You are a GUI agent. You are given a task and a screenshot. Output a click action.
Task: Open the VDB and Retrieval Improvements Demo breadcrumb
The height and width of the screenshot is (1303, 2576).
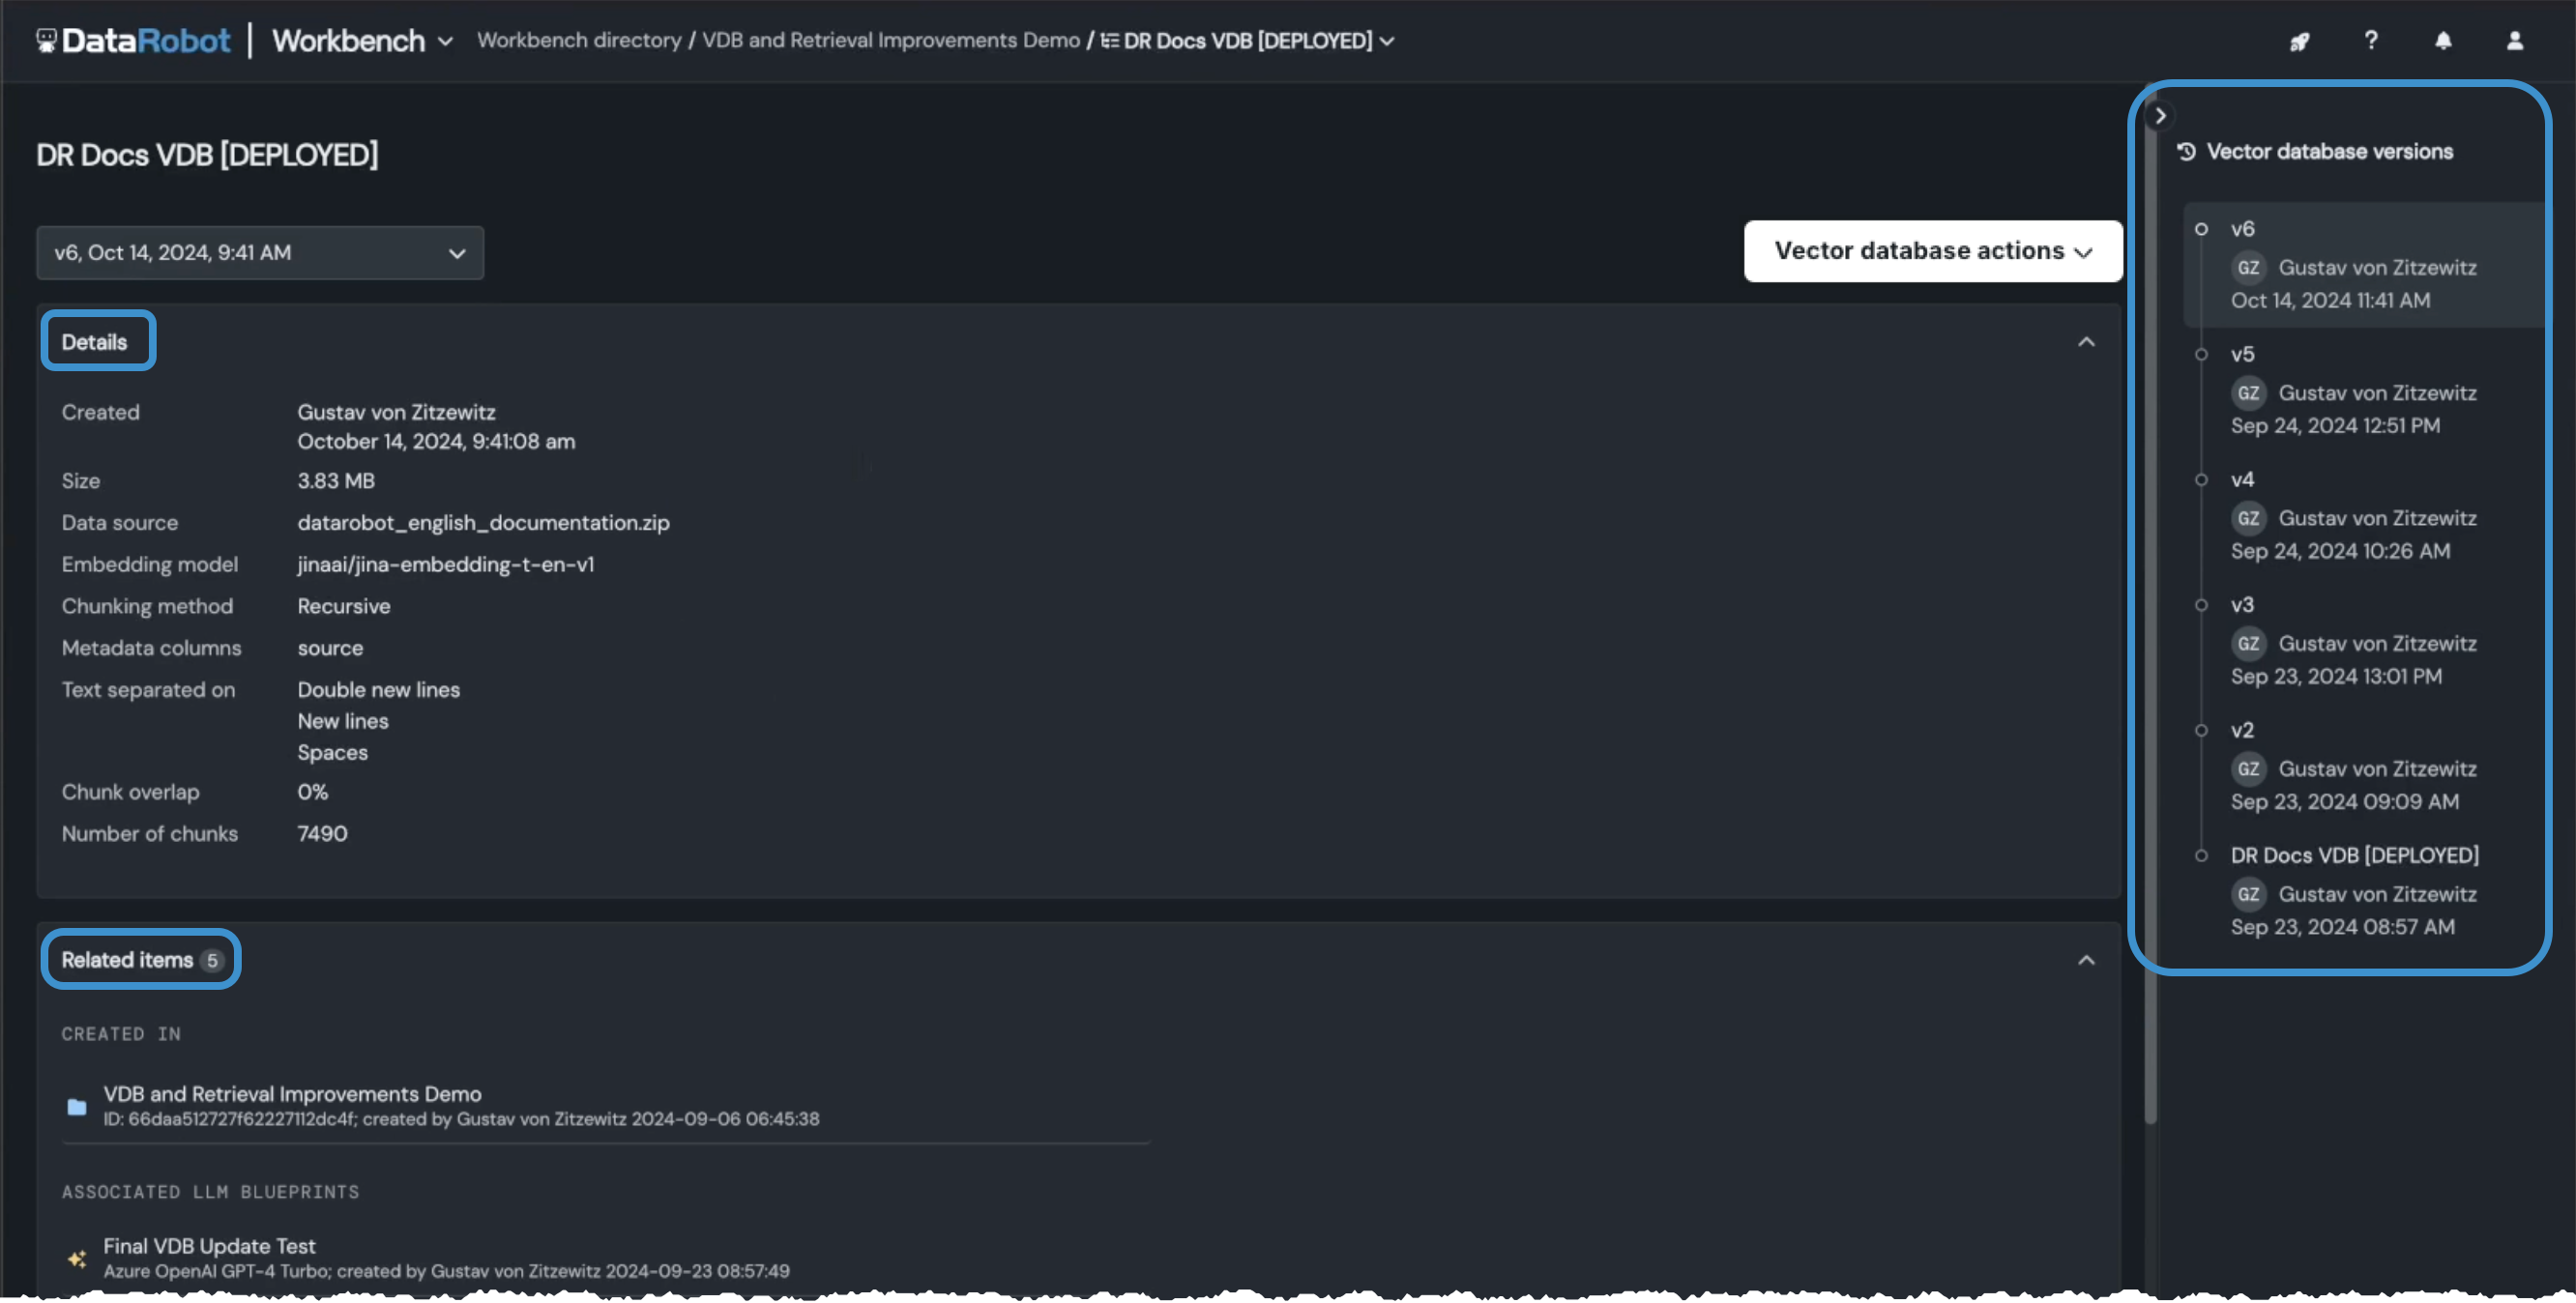coord(890,41)
